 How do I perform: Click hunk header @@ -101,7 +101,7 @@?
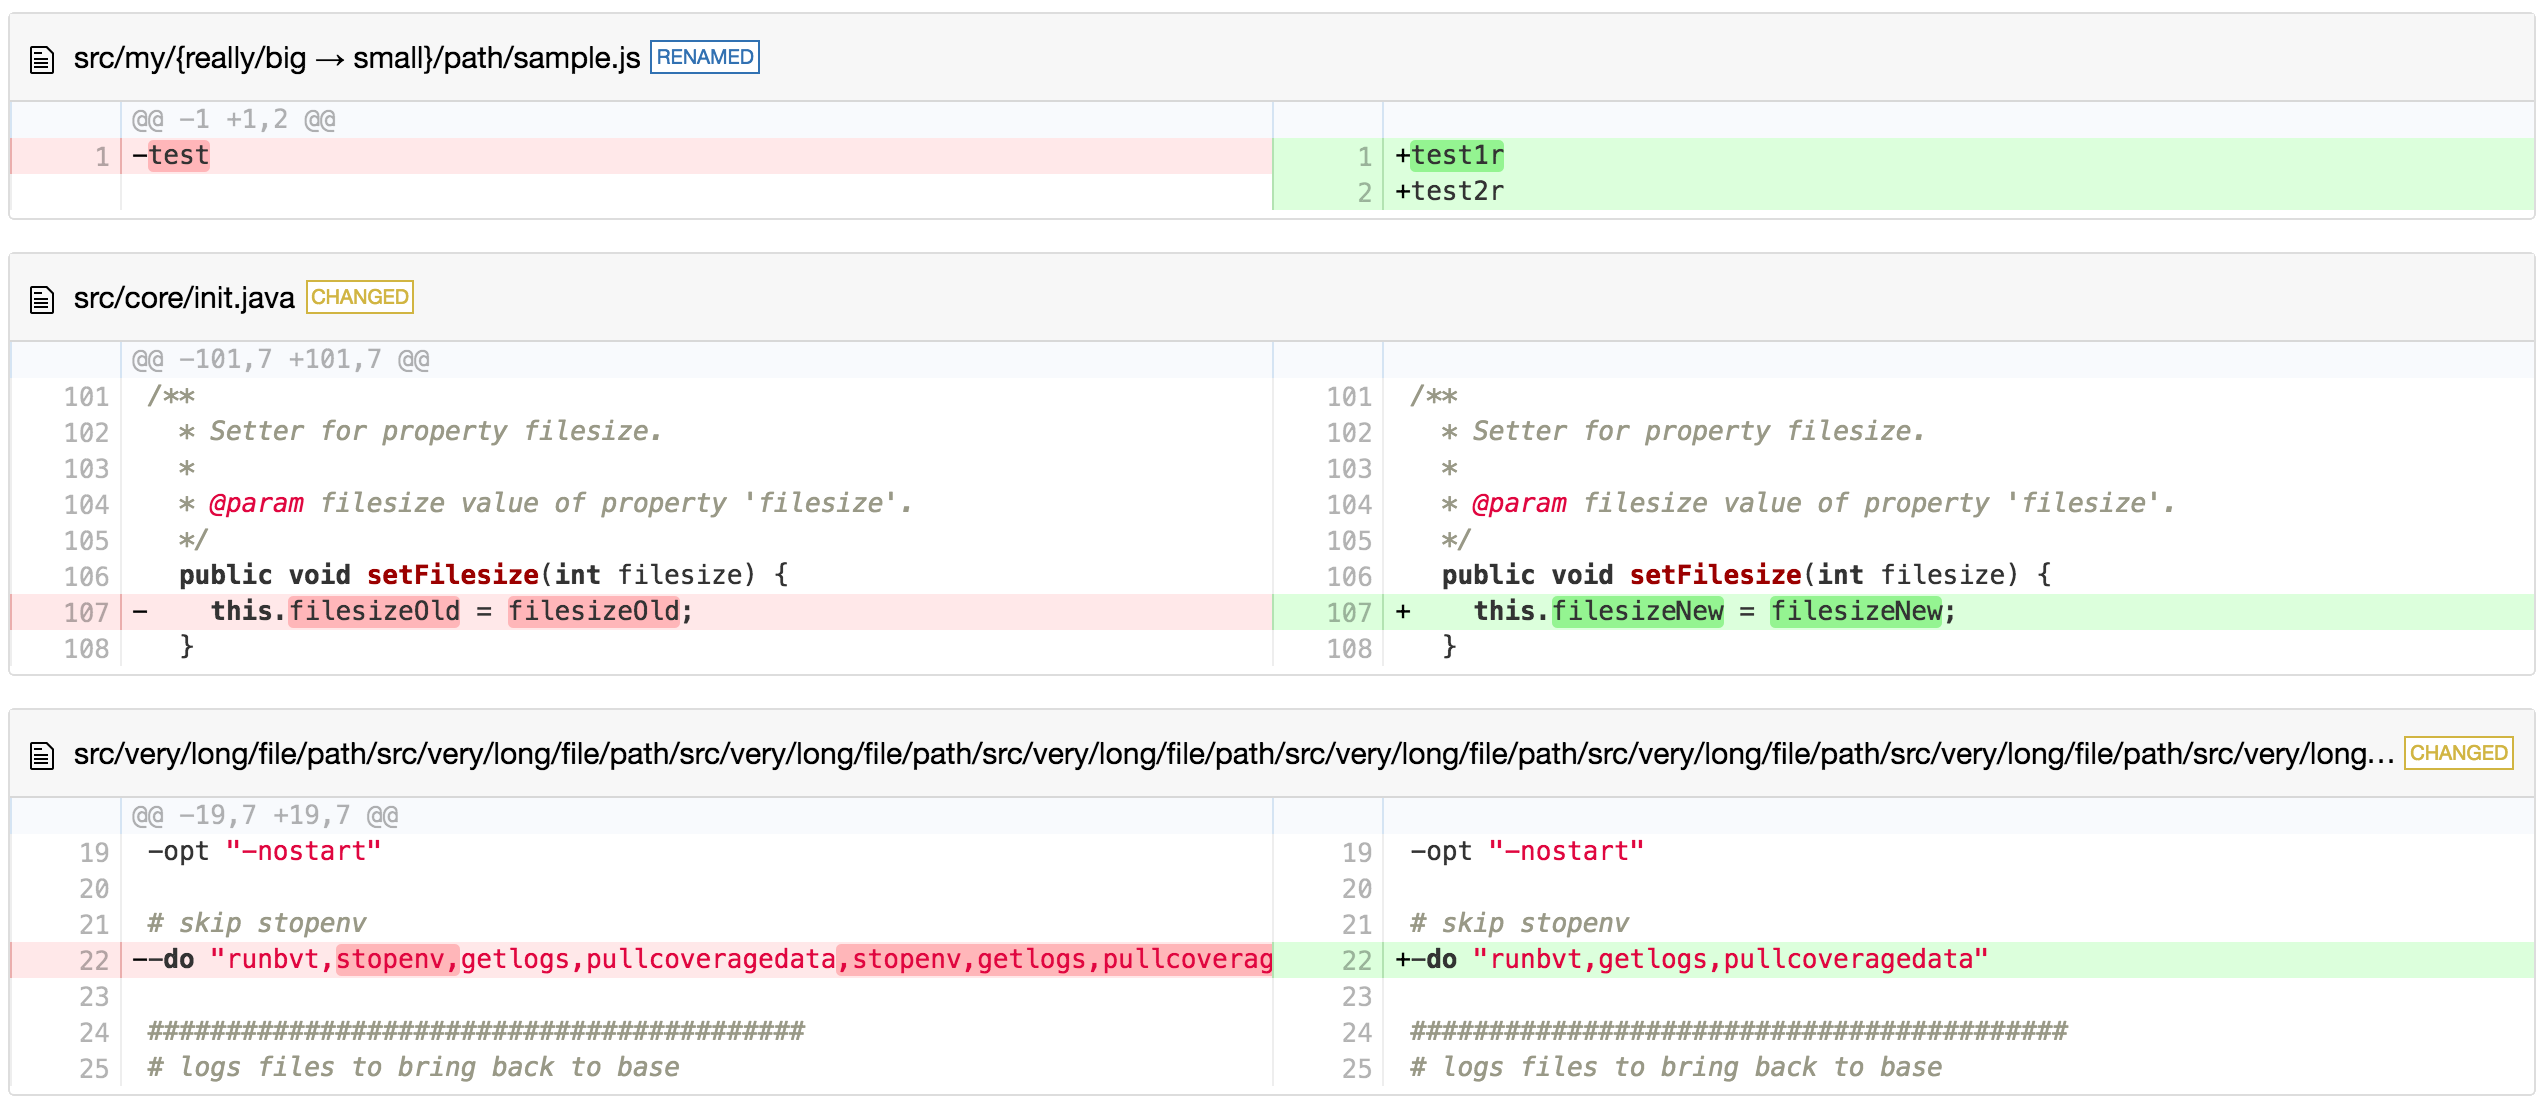click(x=280, y=360)
